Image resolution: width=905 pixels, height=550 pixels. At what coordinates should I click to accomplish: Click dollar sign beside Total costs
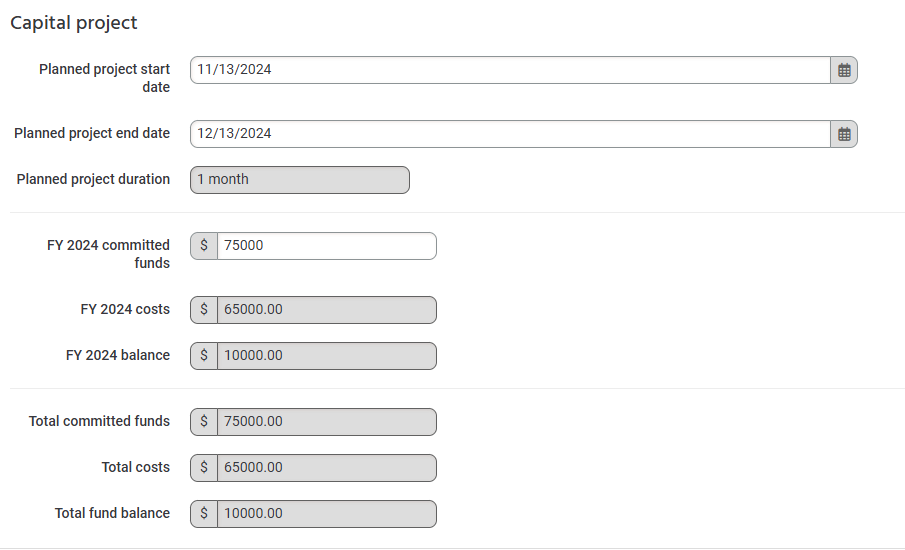pyautogui.click(x=204, y=468)
